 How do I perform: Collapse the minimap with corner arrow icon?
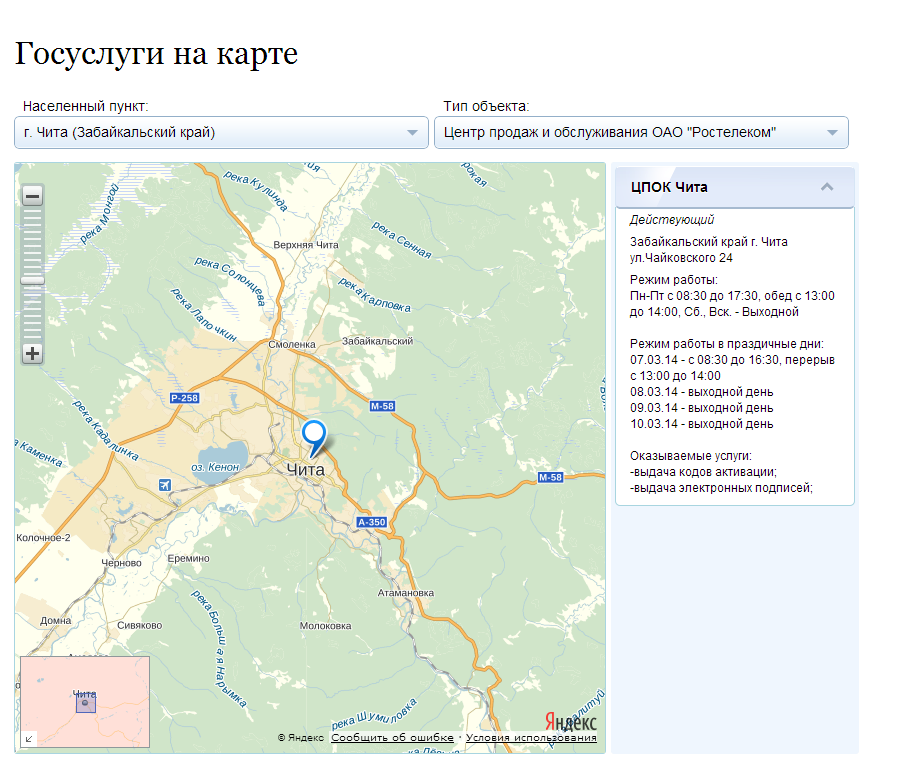pos(29,739)
